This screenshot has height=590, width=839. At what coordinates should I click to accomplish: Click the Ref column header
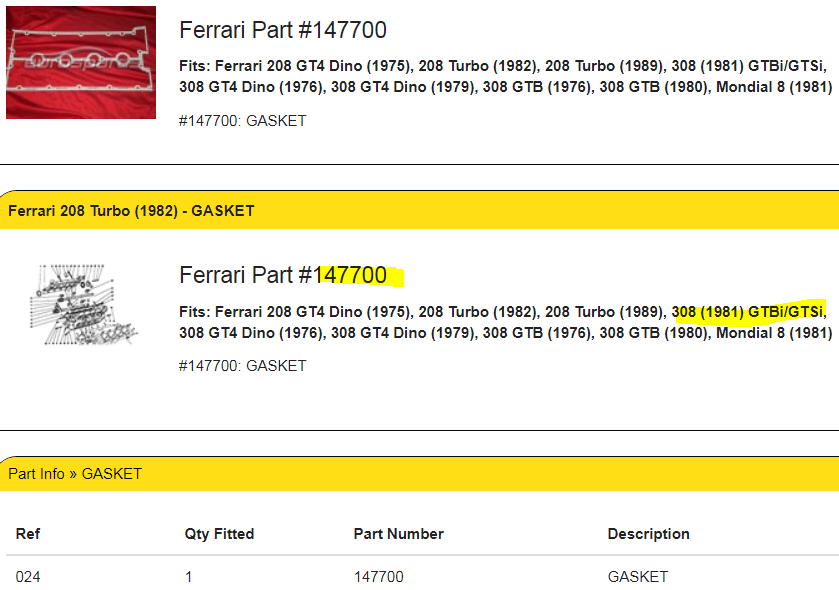28,534
